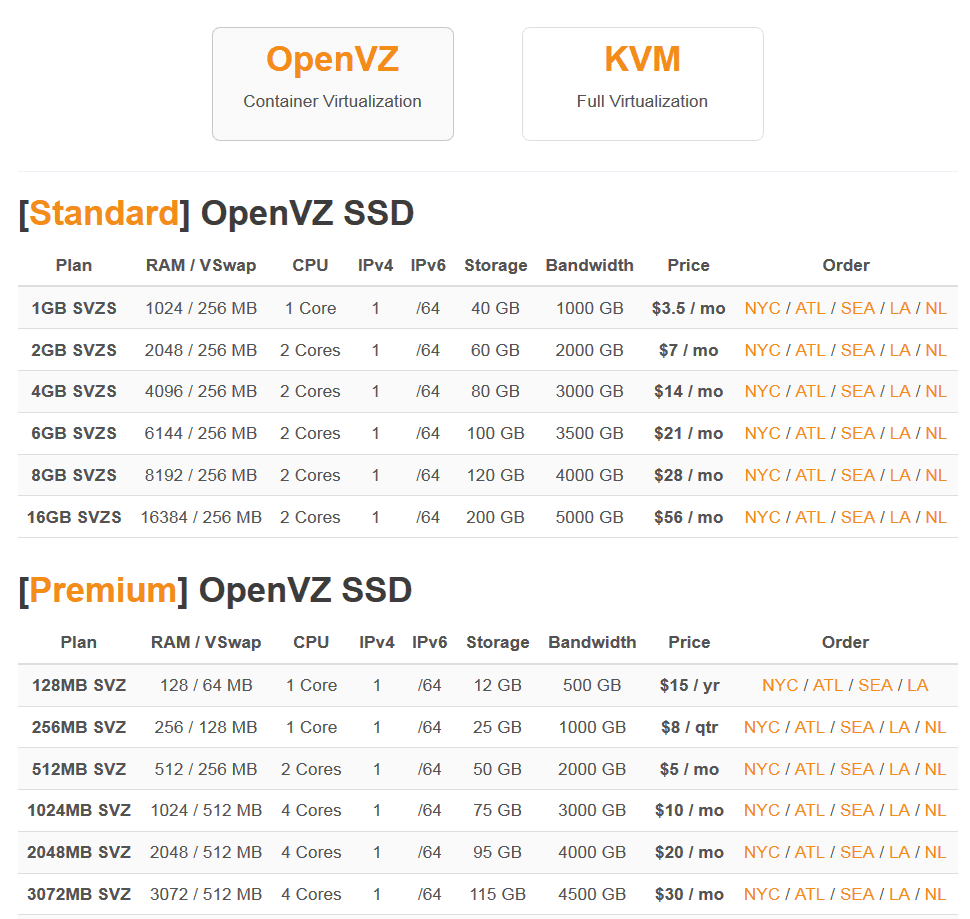Click the 'Bandwidth' header in Standard table
The image size is (970, 919).
point(590,265)
